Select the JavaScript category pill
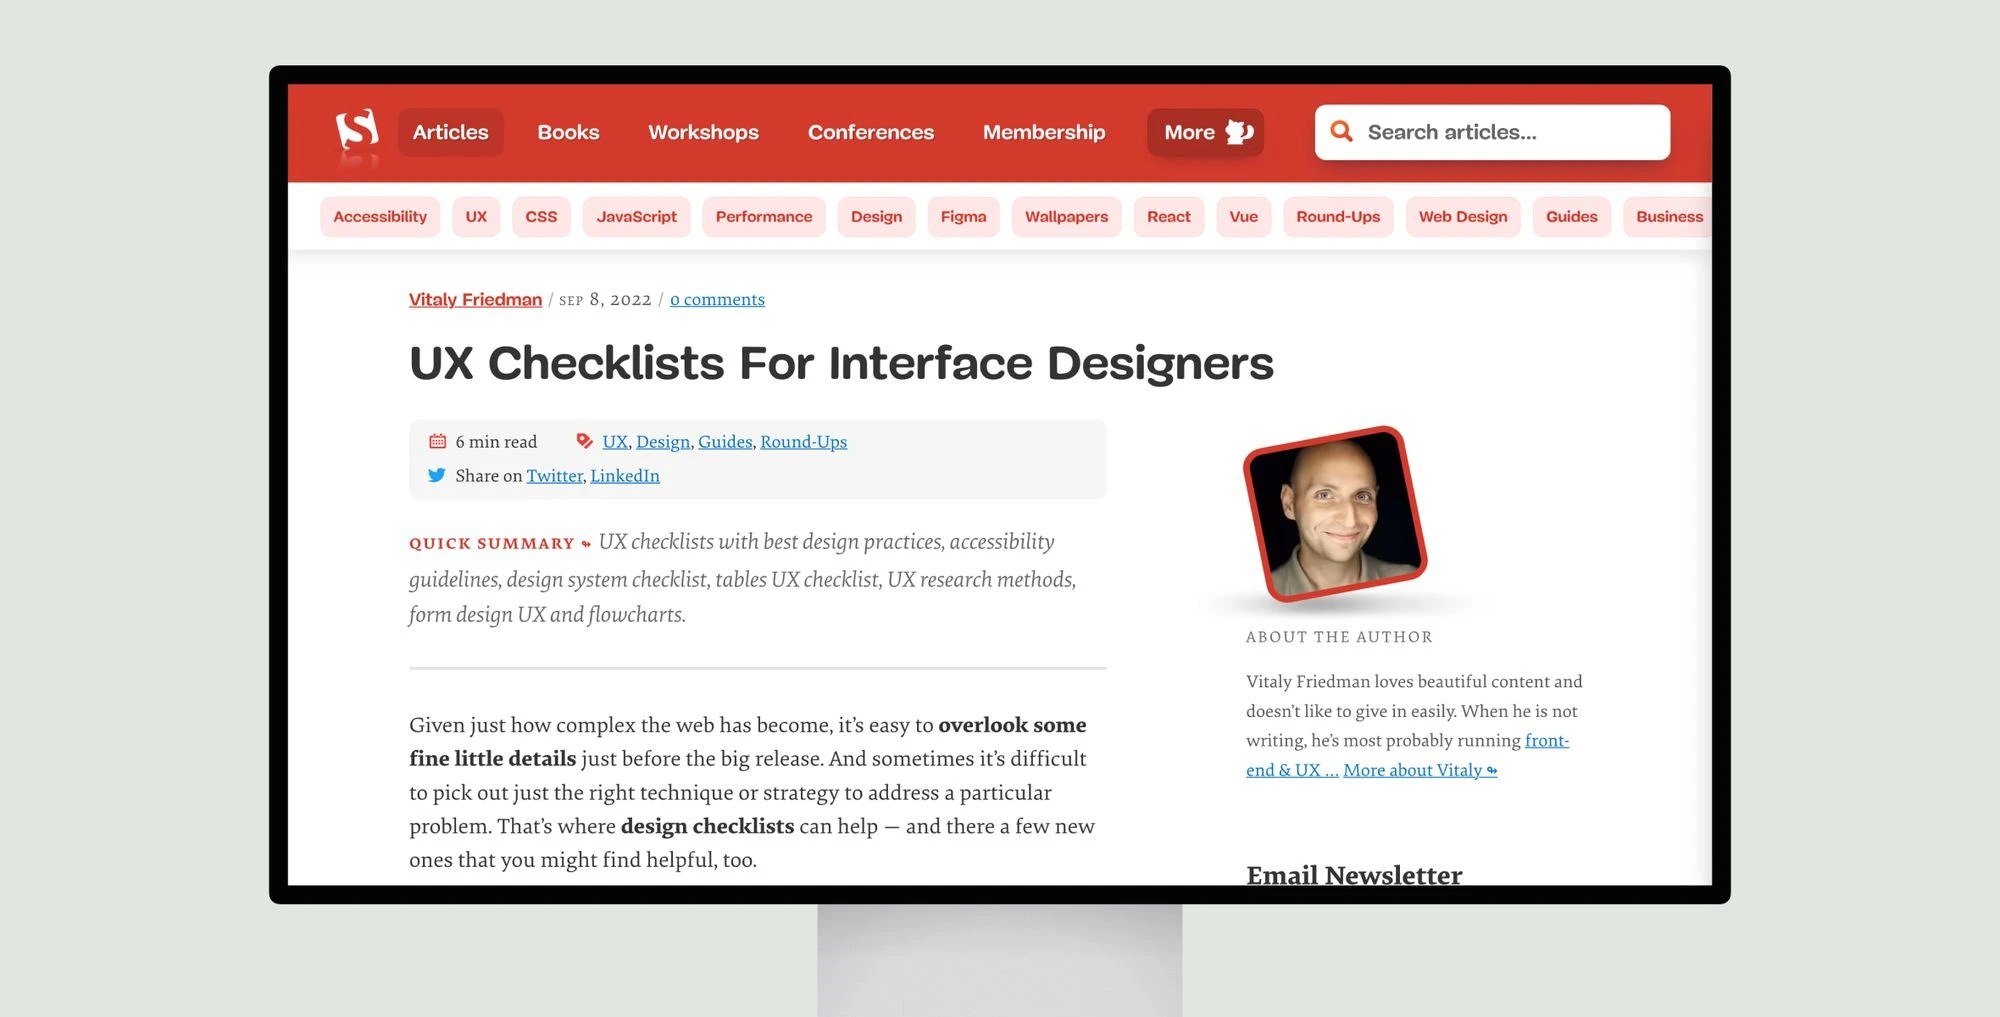The height and width of the screenshot is (1017, 2000). click(x=636, y=216)
